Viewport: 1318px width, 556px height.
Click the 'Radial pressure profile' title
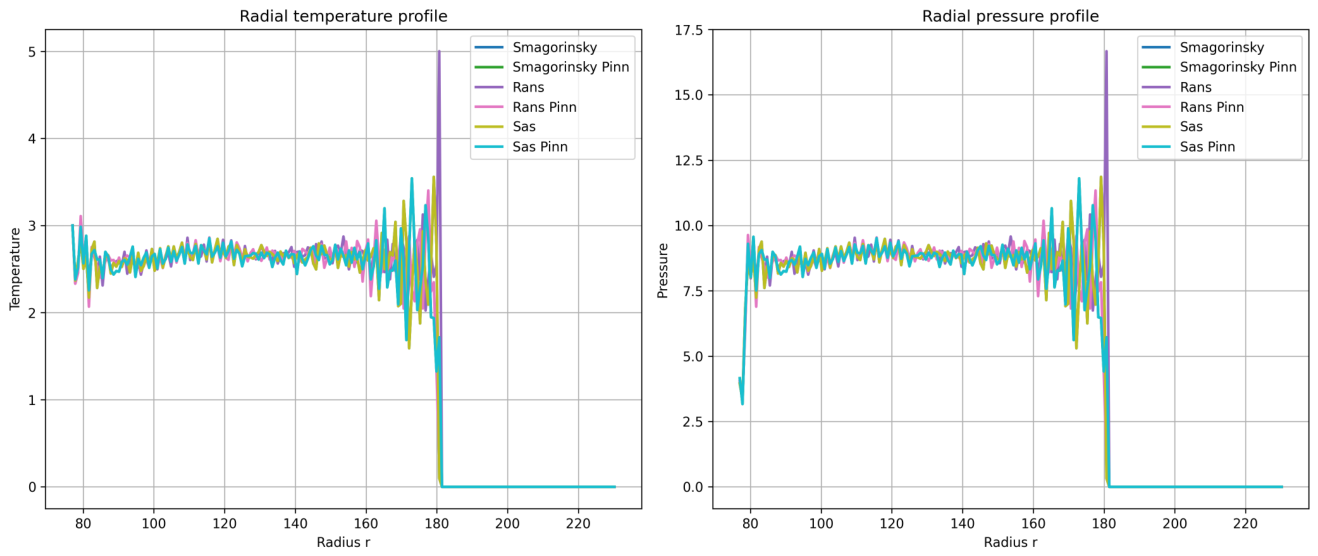click(x=1010, y=16)
